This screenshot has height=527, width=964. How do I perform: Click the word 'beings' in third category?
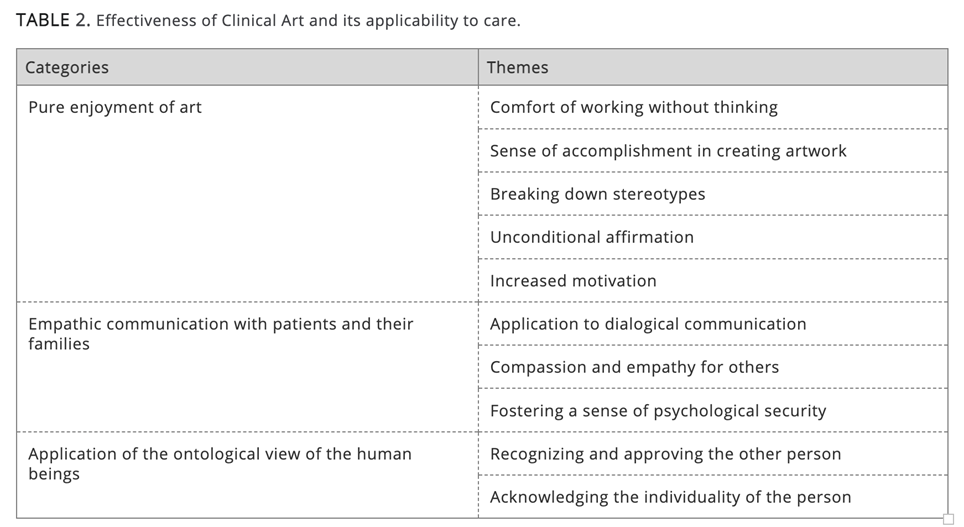[54, 474]
